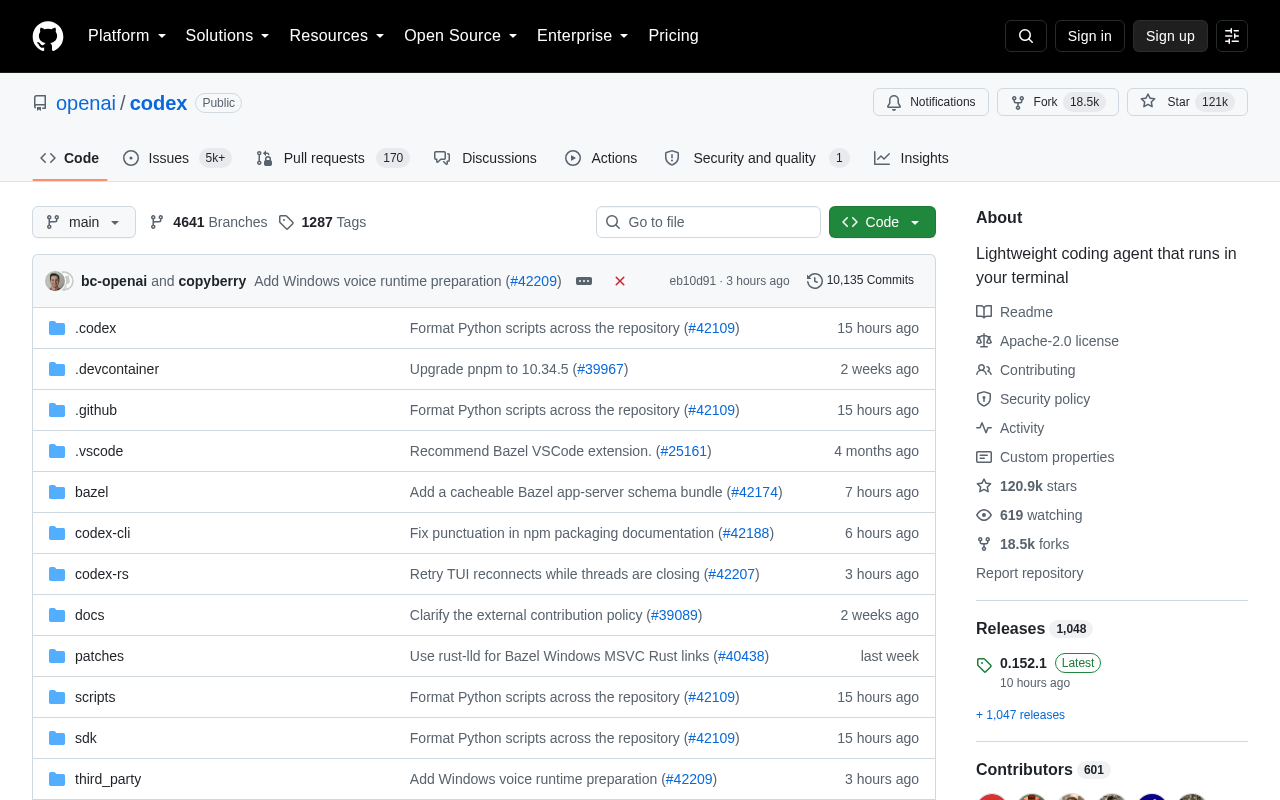The height and width of the screenshot is (800, 1280).
Task: Star the repository with Star button
Action: click(1187, 102)
